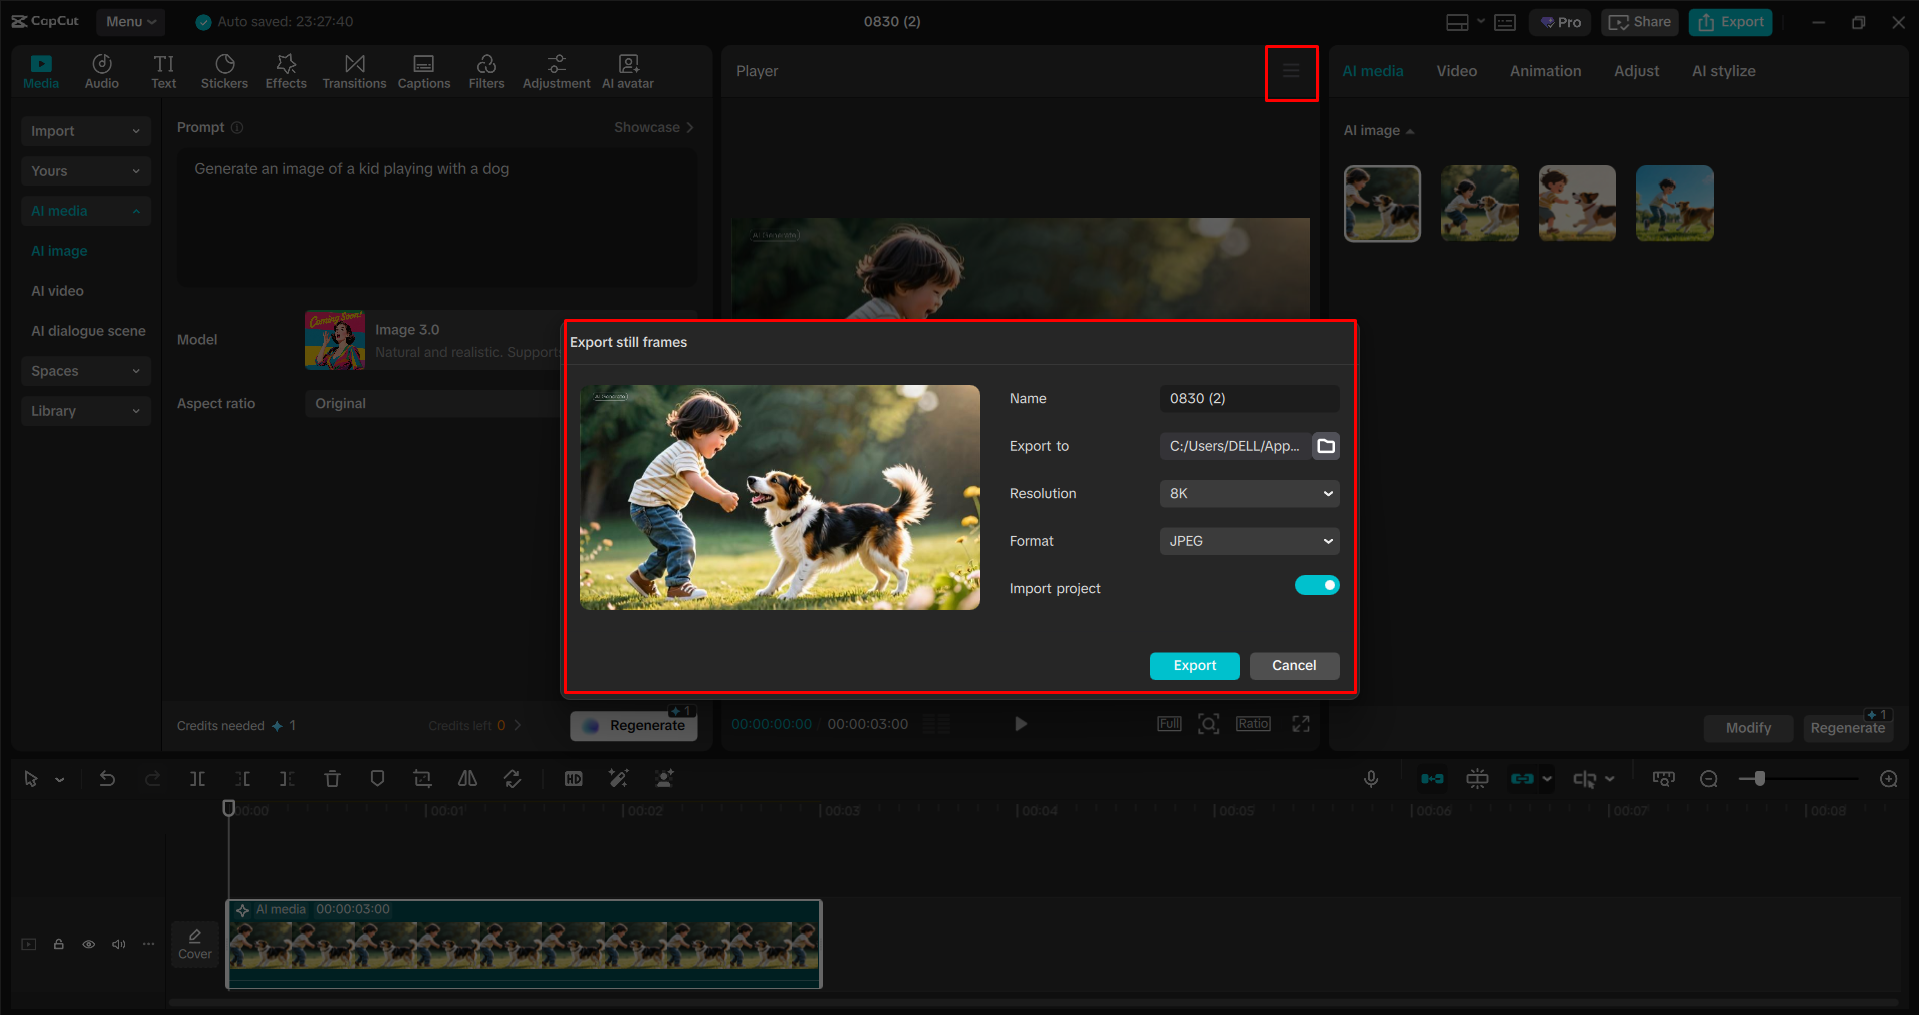Toggle auto ripple in the timeline toolbar

point(1432,778)
